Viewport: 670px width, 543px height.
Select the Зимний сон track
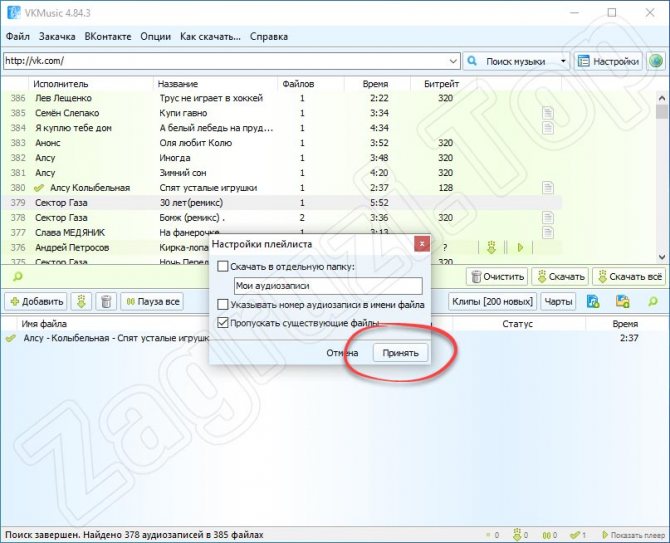pos(282,173)
